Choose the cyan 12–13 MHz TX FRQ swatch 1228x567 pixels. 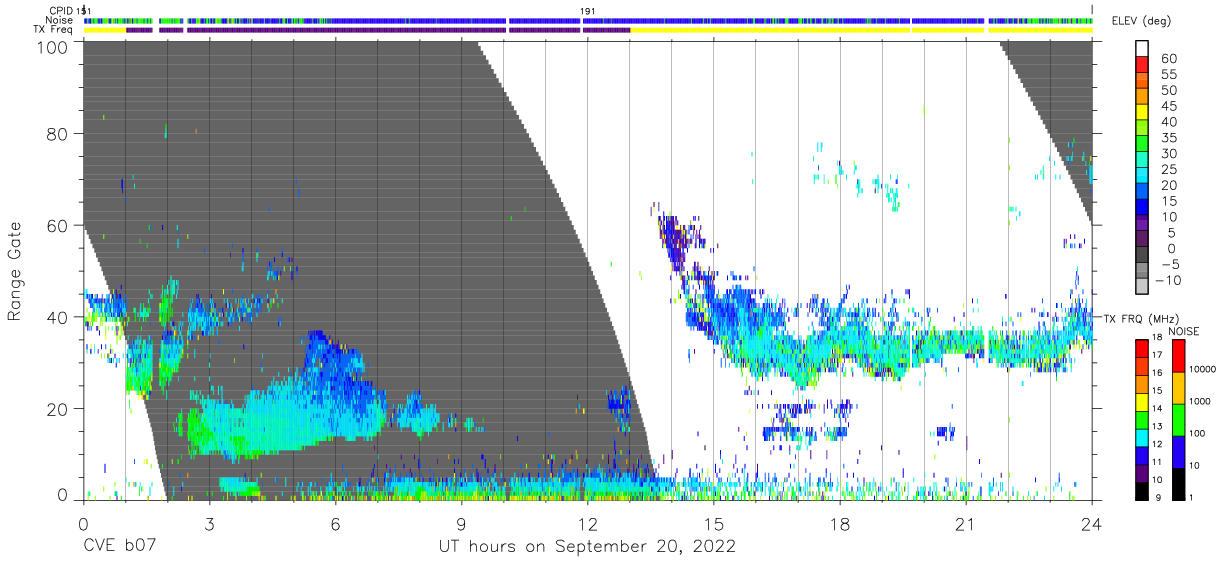click(1141, 437)
